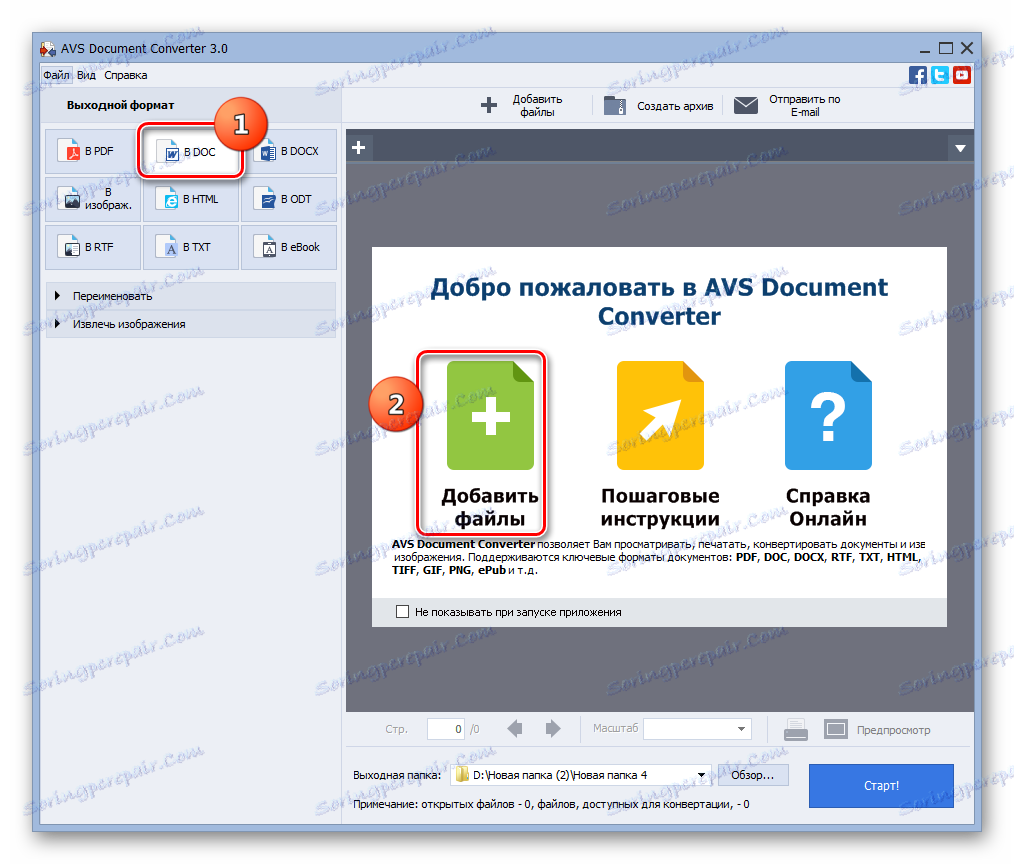Select the PDF output format button
1014x864 pixels.
[x=92, y=151]
